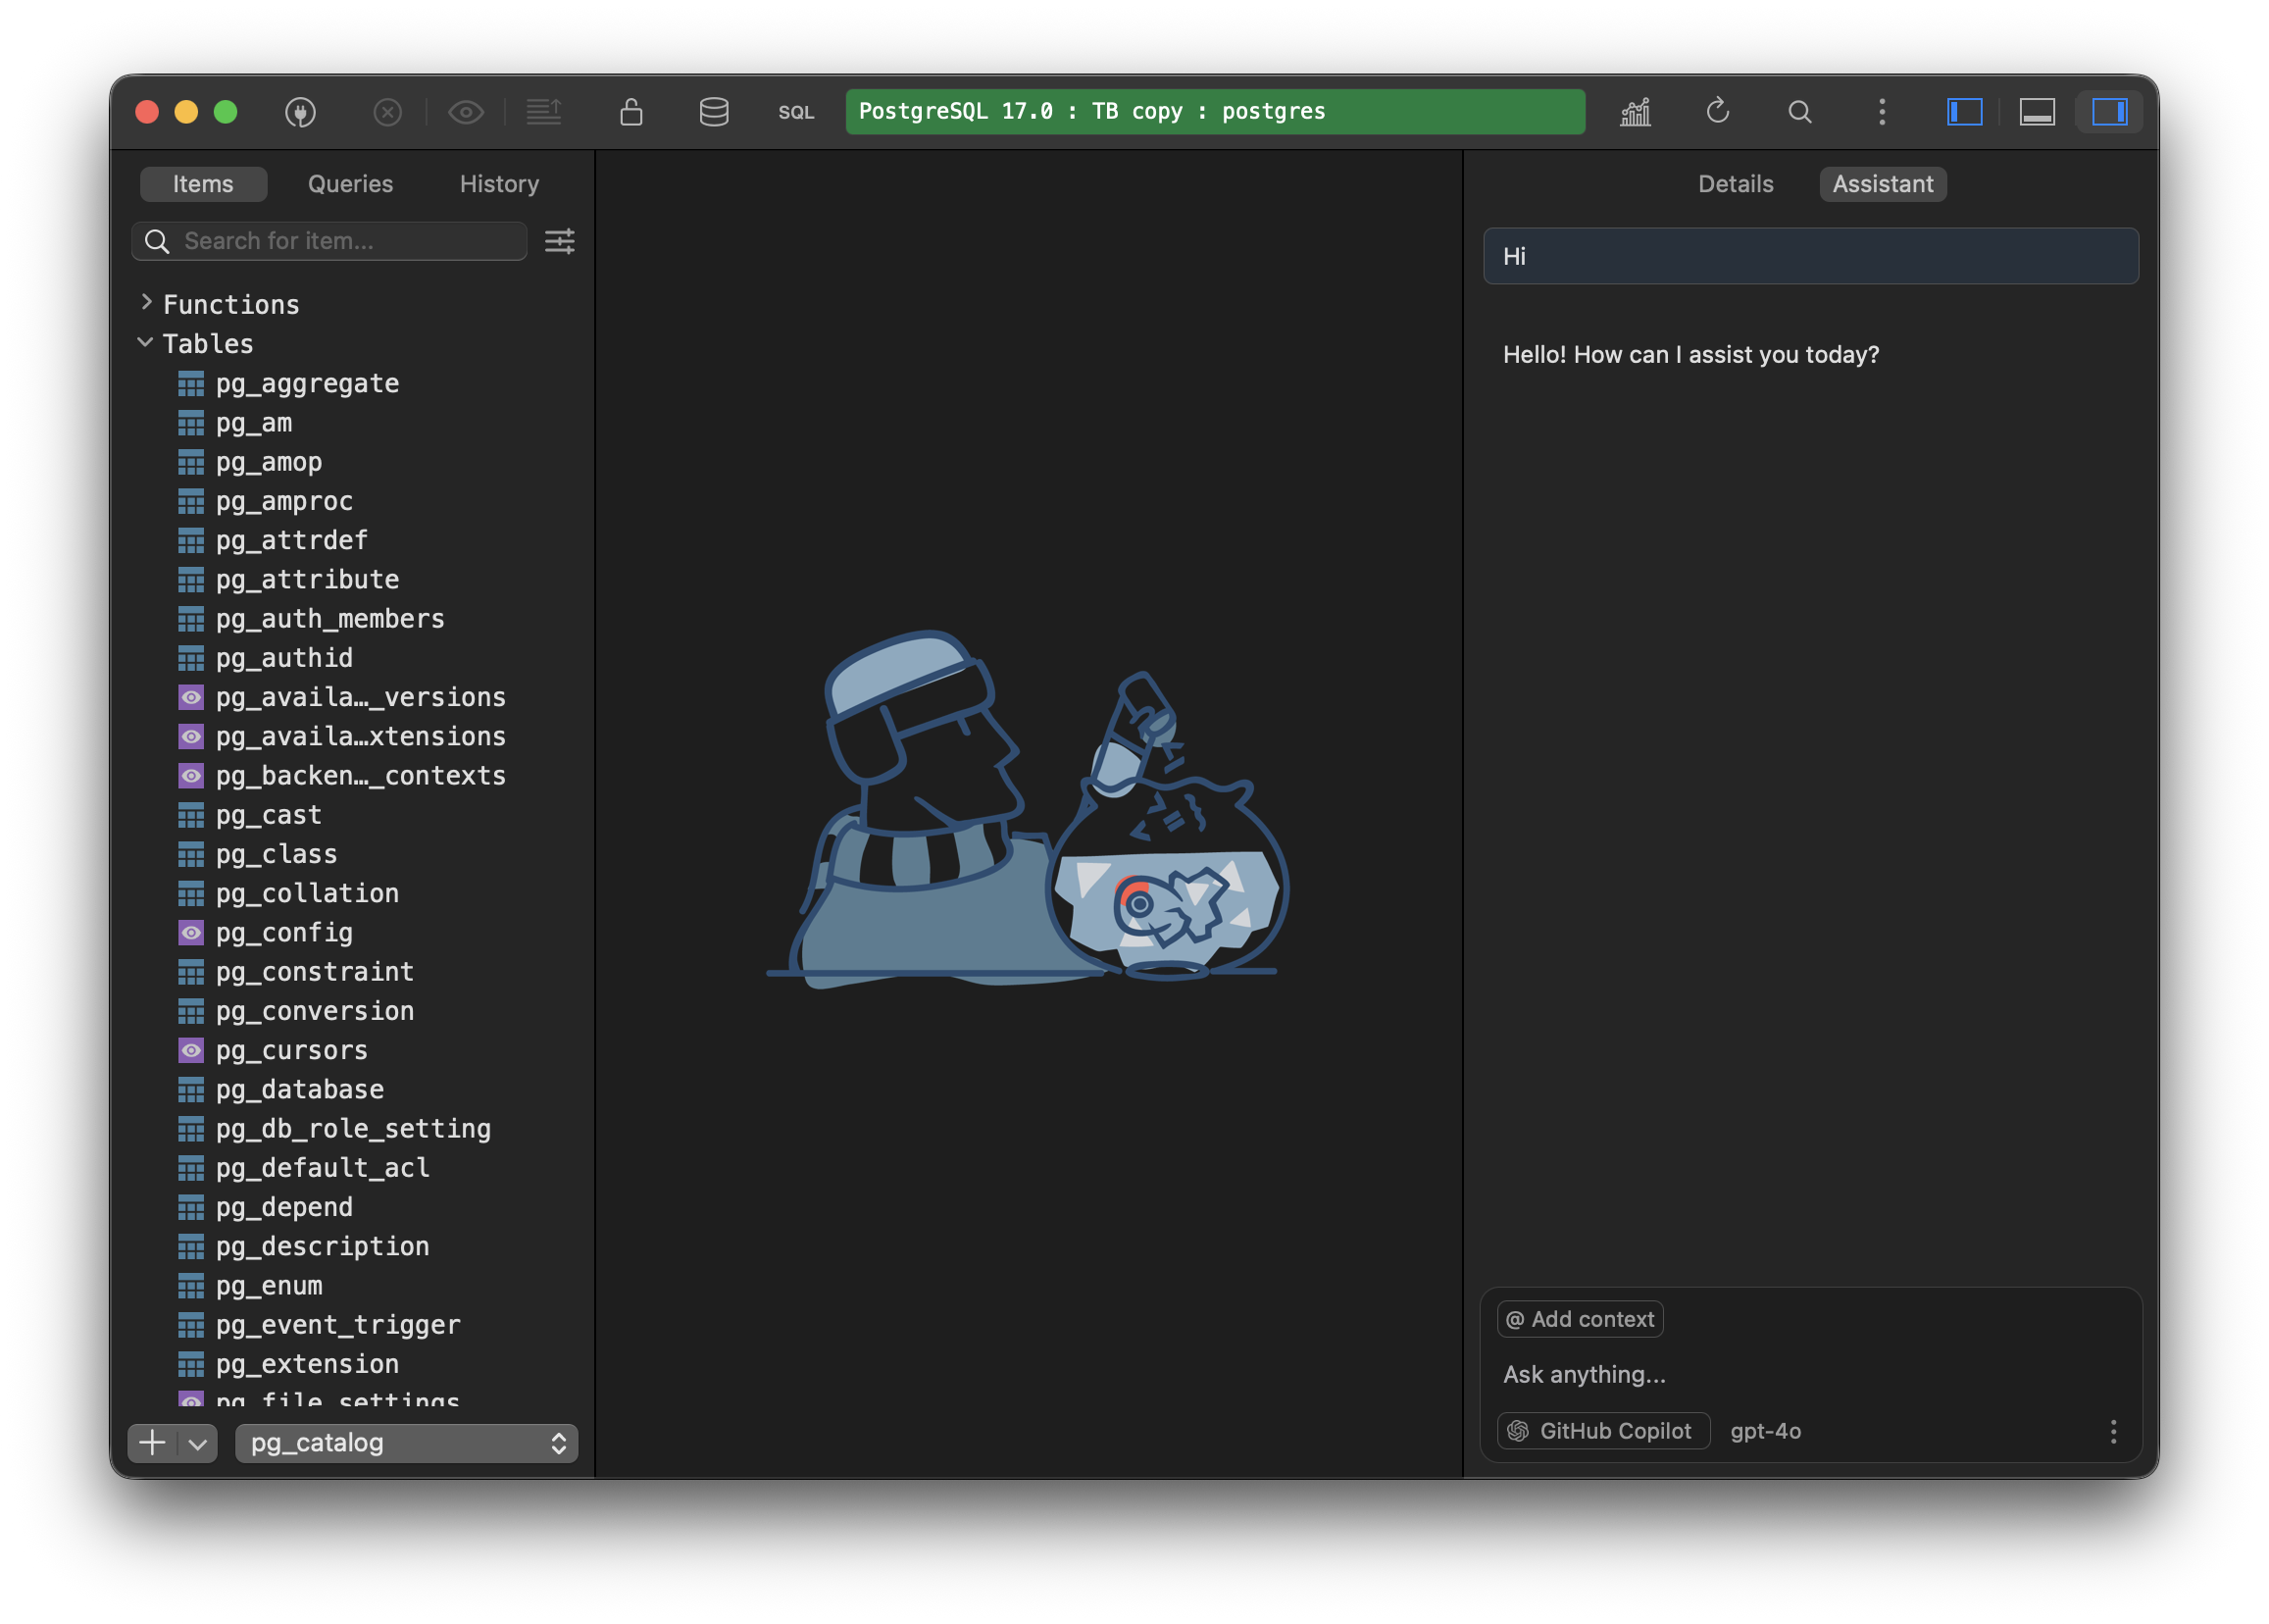Click the lock icon in toolbar
The height and width of the screenshot is (1624, 2269).
coord(631,112)
